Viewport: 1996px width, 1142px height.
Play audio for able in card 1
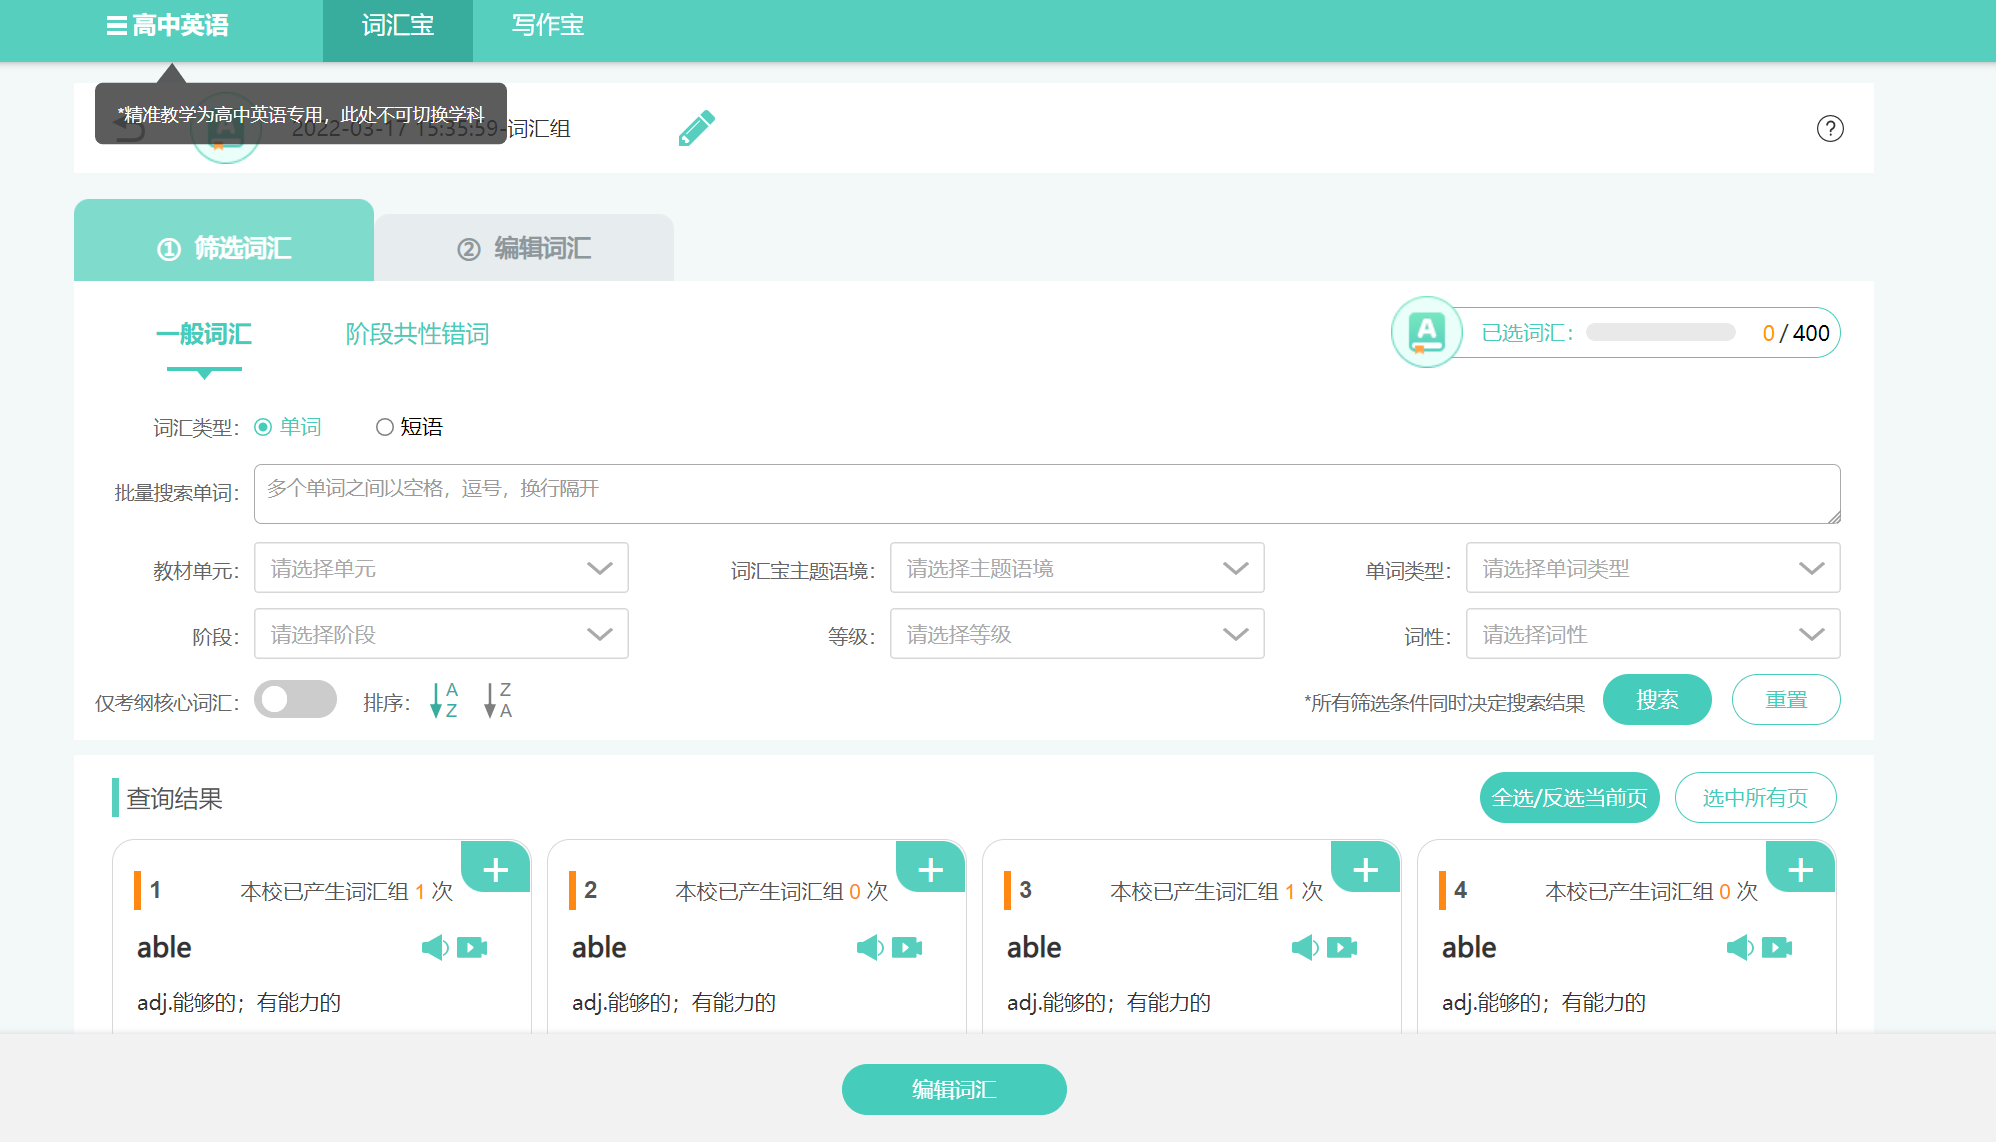click(x=435, y=947)
